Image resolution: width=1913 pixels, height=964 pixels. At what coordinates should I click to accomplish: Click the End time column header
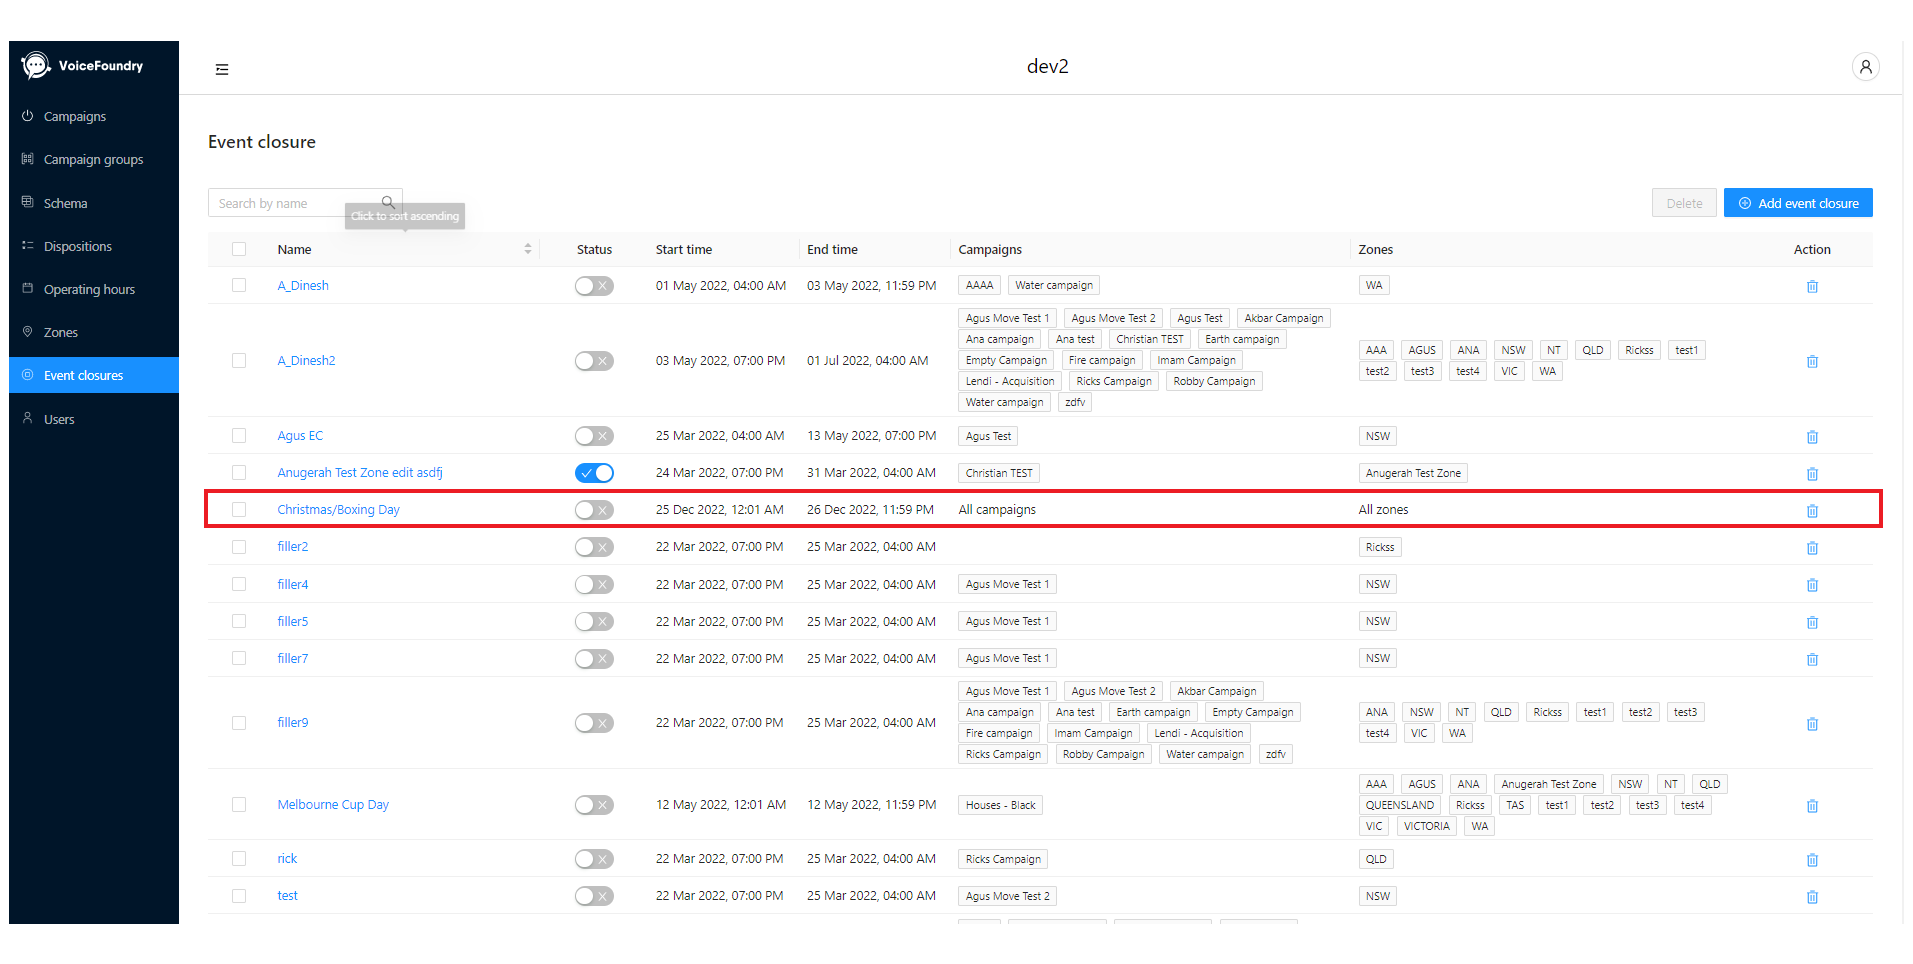(x=832, y=249)
